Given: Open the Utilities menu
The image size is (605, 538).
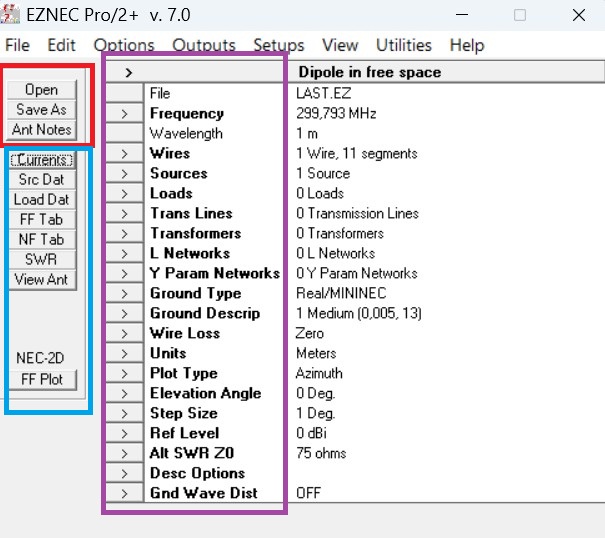Looking at the screenshot, I should tap(403, 45).
